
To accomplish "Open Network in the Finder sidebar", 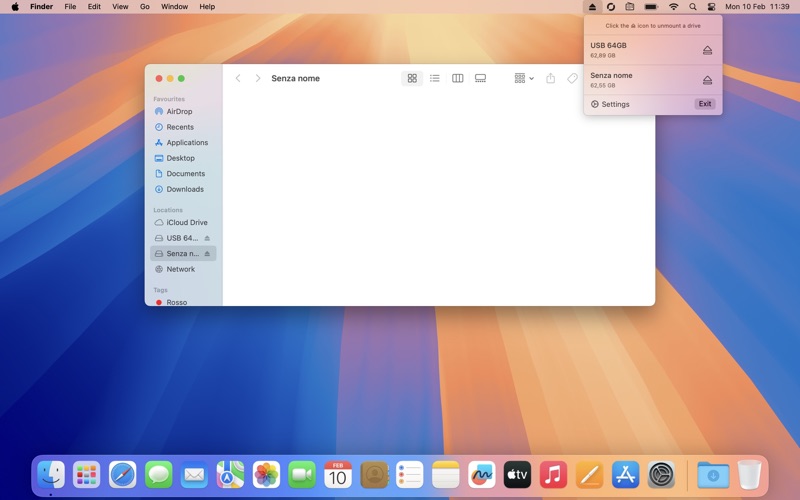I will point(184,269).
